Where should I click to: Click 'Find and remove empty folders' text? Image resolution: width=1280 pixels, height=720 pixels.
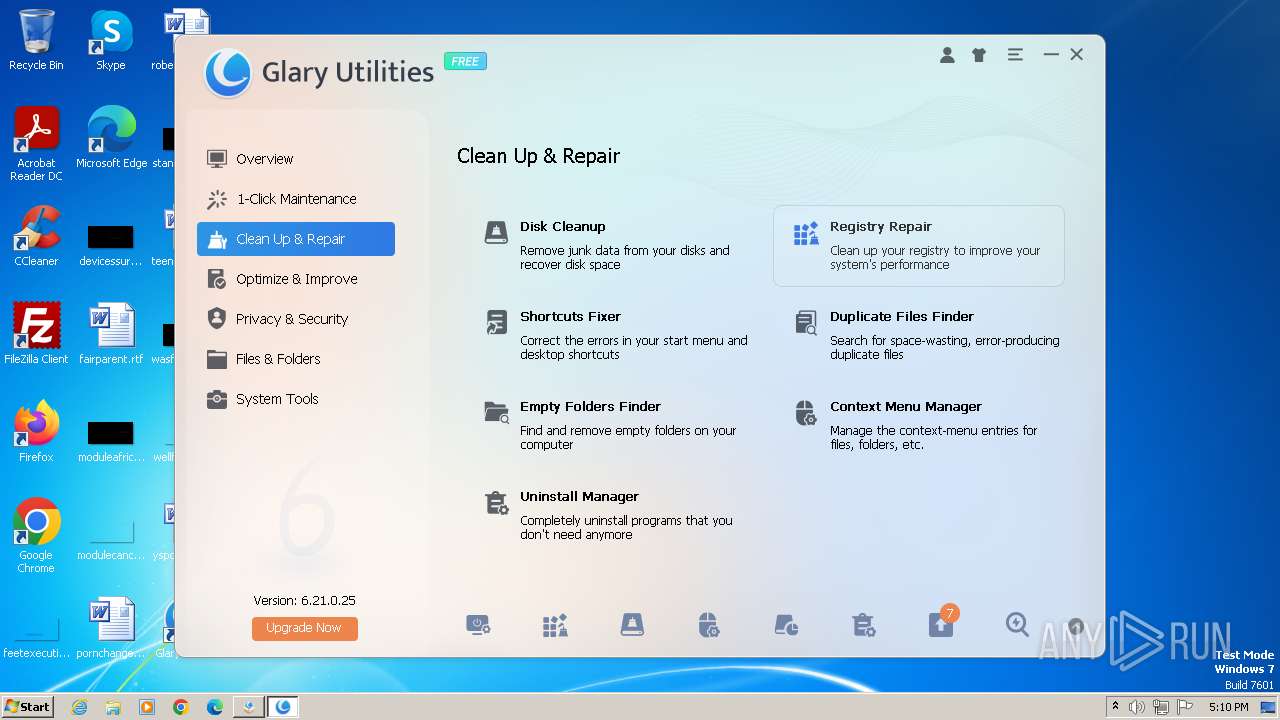628,438
